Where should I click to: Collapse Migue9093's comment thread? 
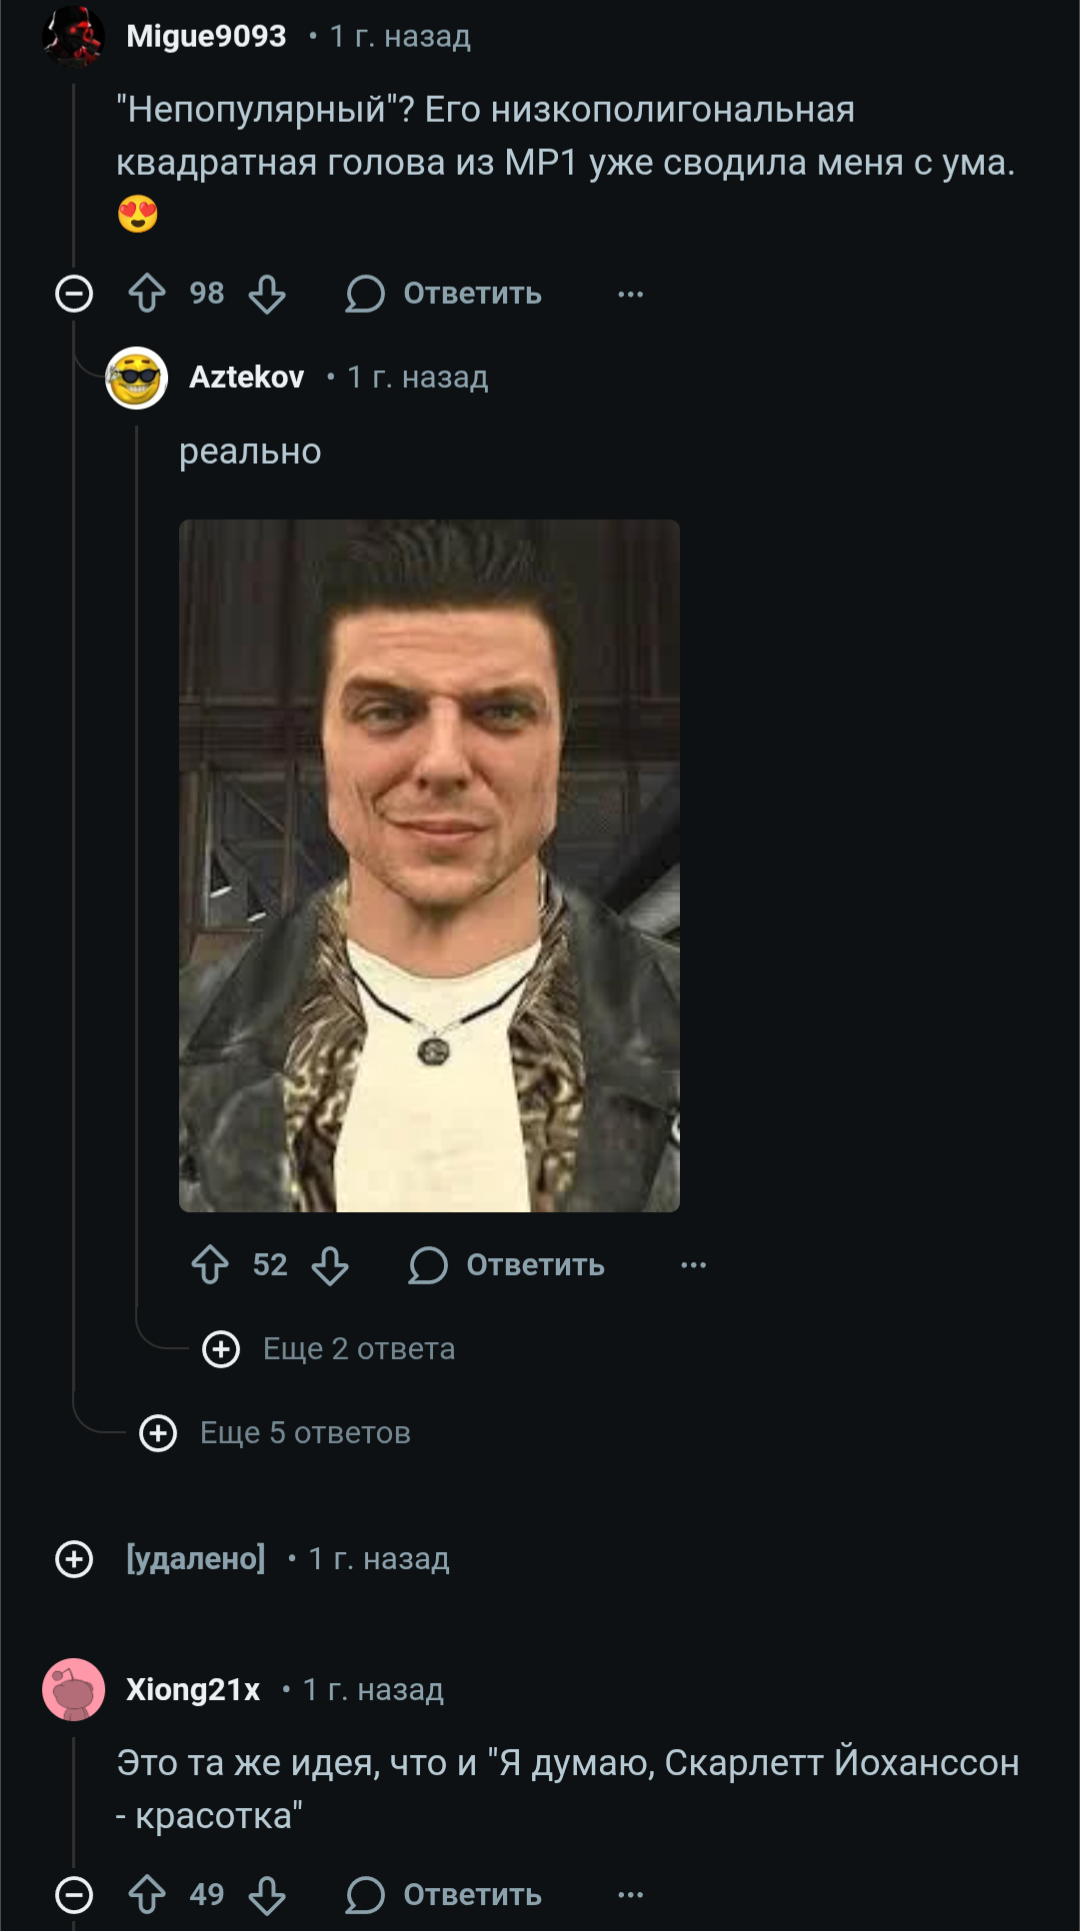click(x=74, y=294)
